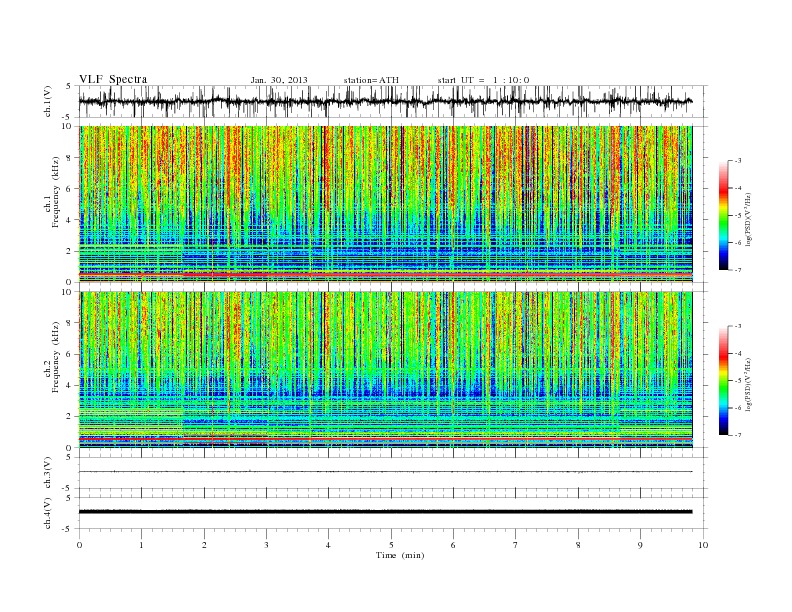Click the "-7" tick on ch.1 colorbar
792x612 pixels.
click(738, 270)
